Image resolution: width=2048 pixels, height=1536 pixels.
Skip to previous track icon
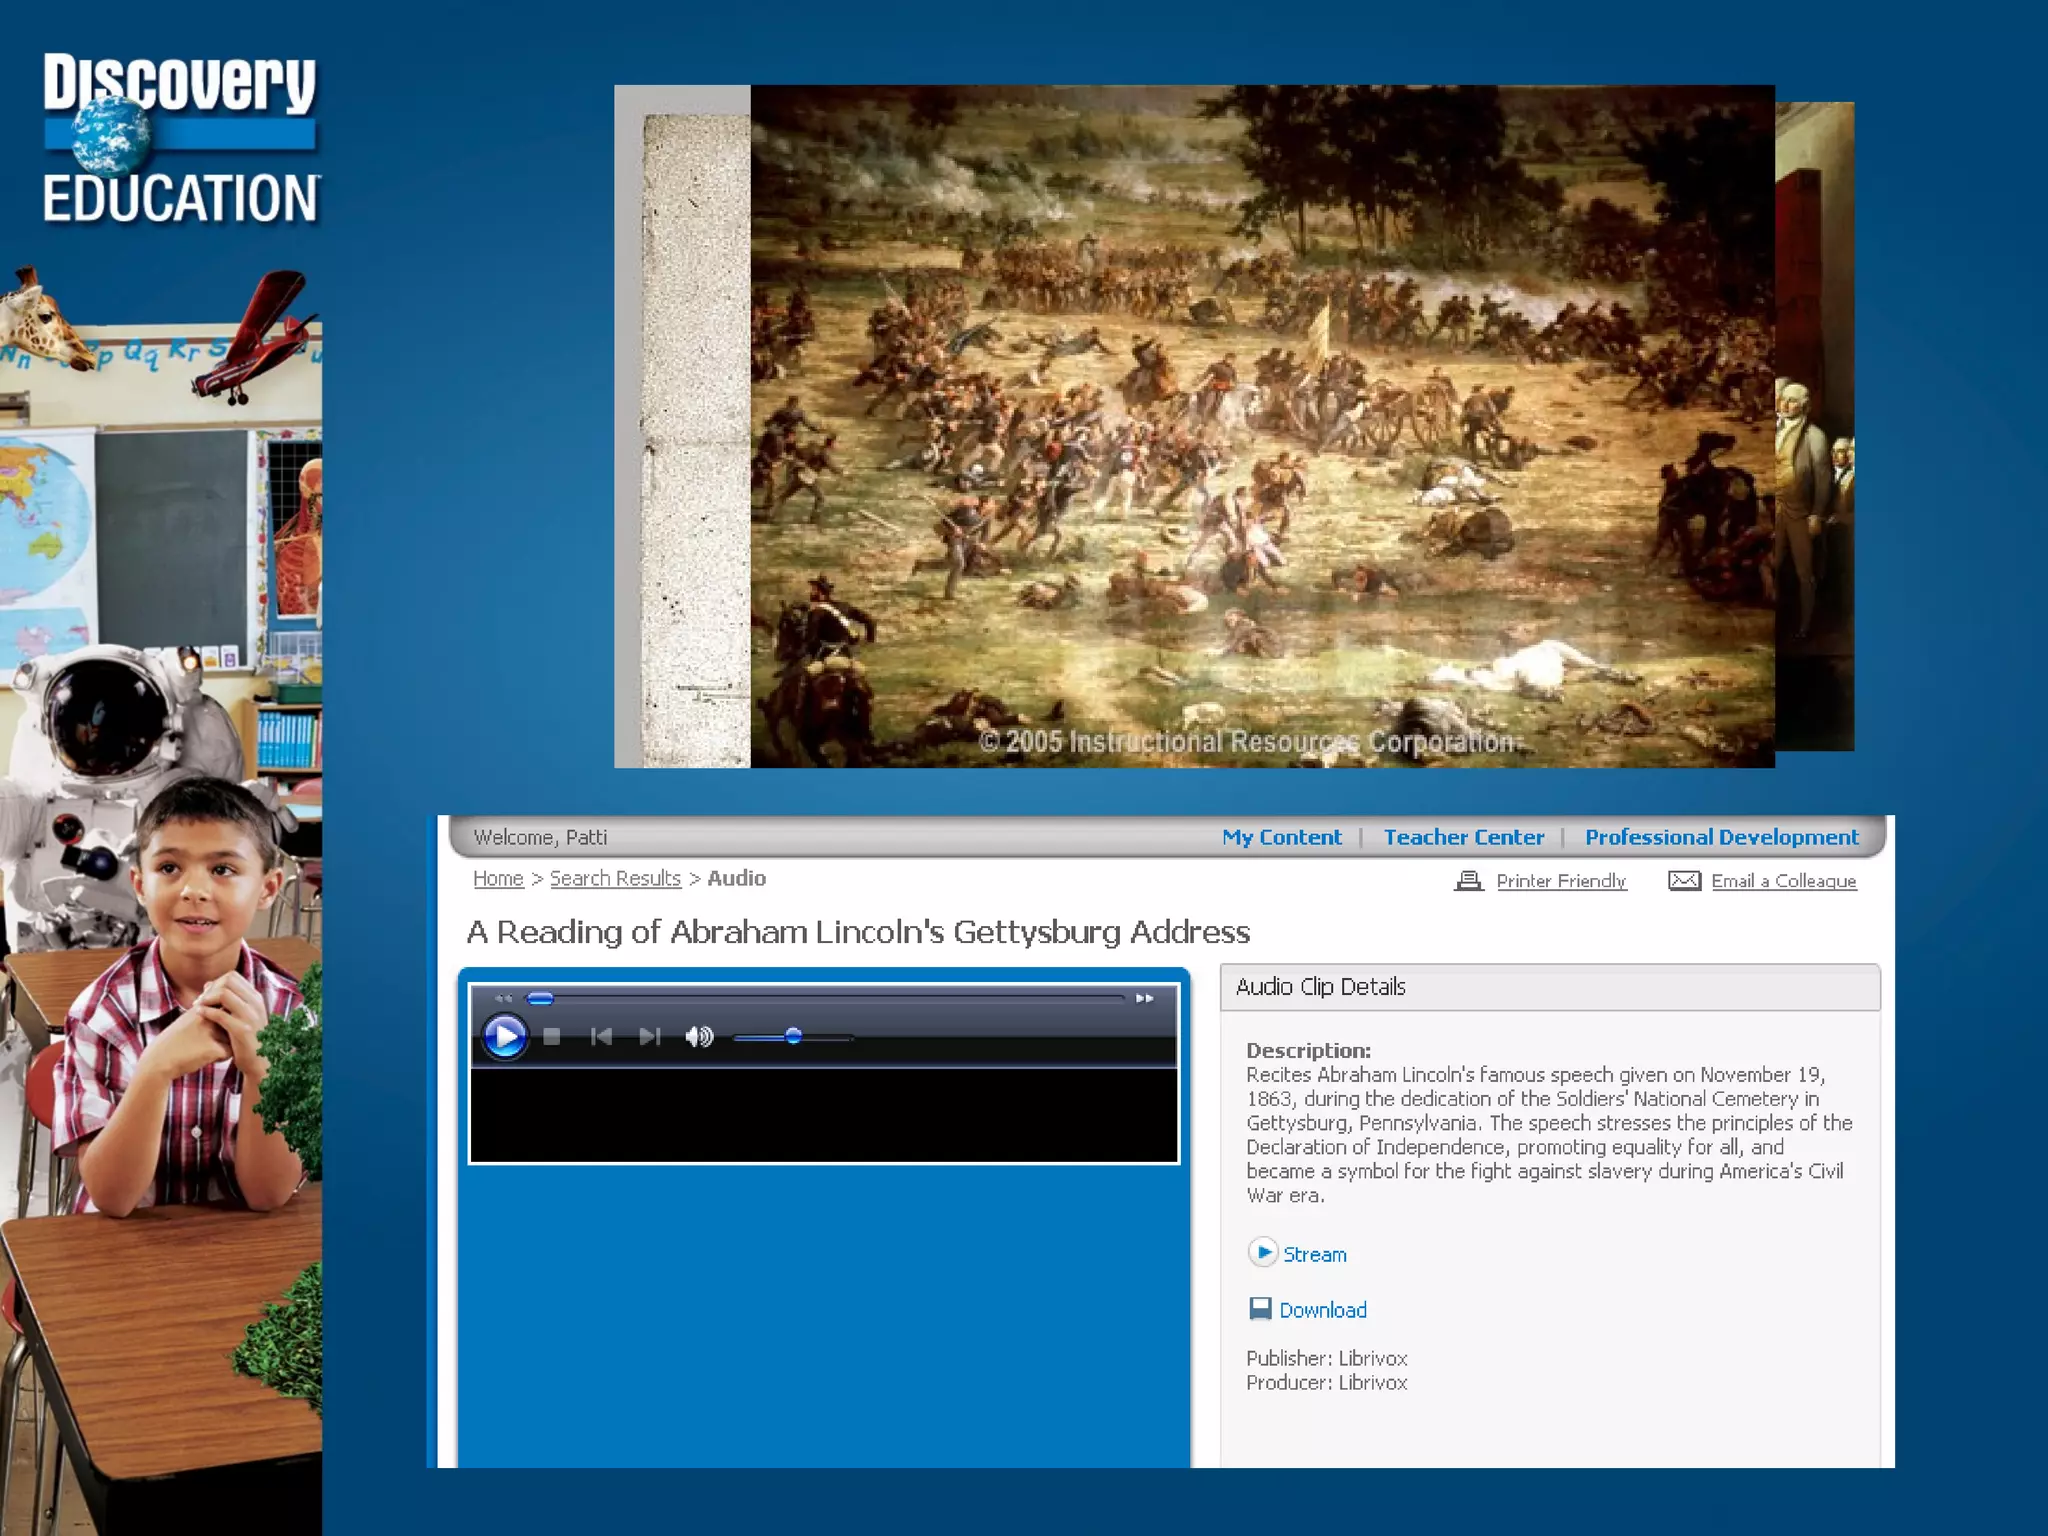click(x=601, y=1037)
